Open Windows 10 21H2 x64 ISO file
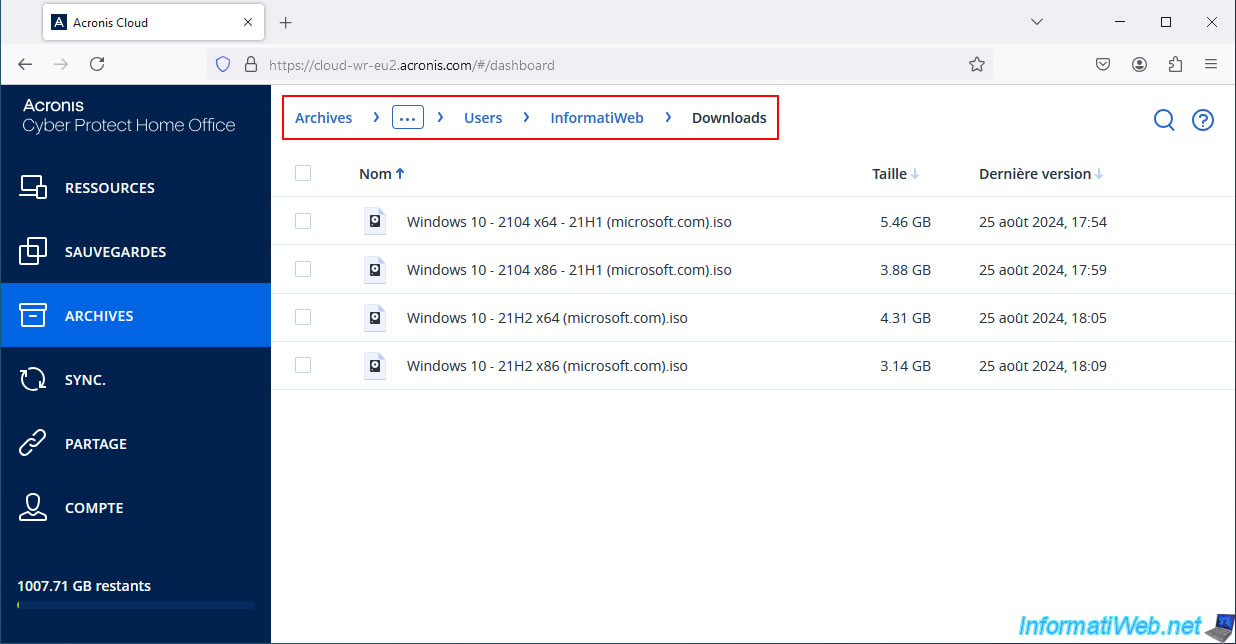The width and height of the screenshot is (1236, 644). 547,318
